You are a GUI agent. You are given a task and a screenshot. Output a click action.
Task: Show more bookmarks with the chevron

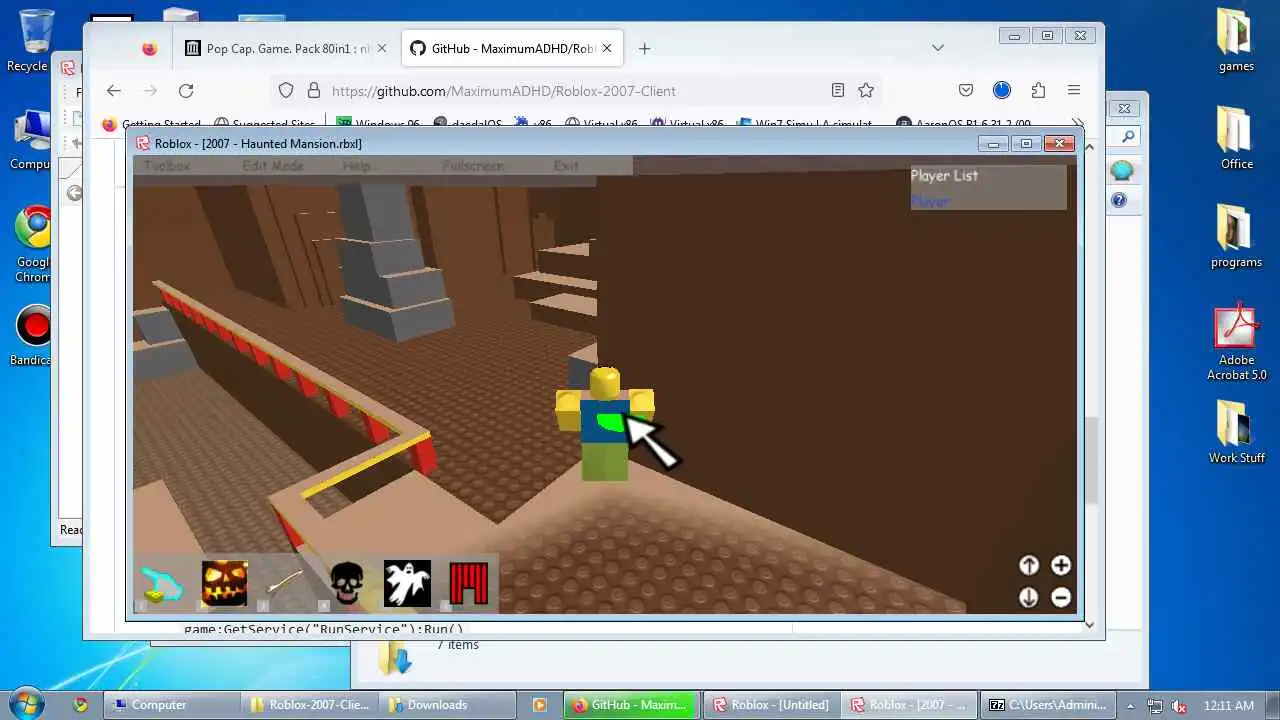click(1077, 125)
